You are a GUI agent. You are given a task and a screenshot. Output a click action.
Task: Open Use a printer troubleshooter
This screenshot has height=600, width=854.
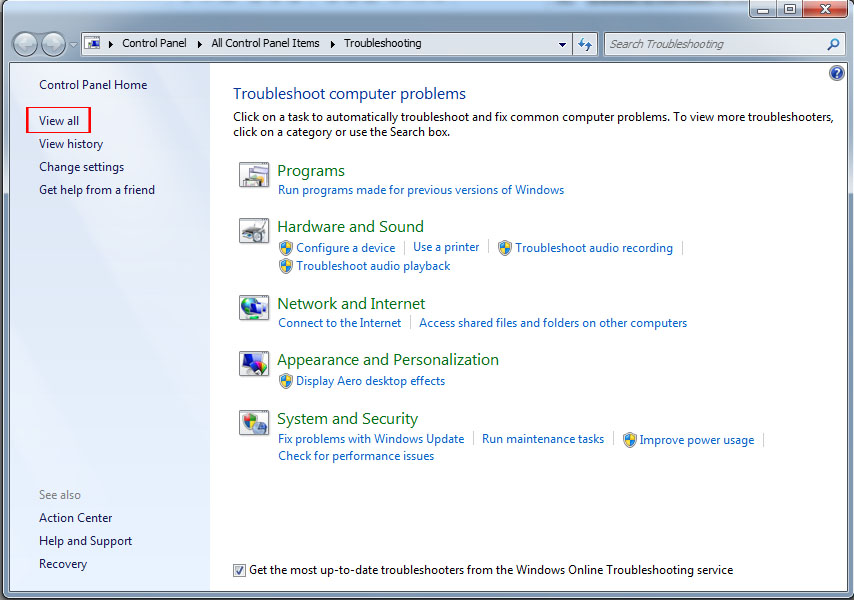tap(446, 247)
